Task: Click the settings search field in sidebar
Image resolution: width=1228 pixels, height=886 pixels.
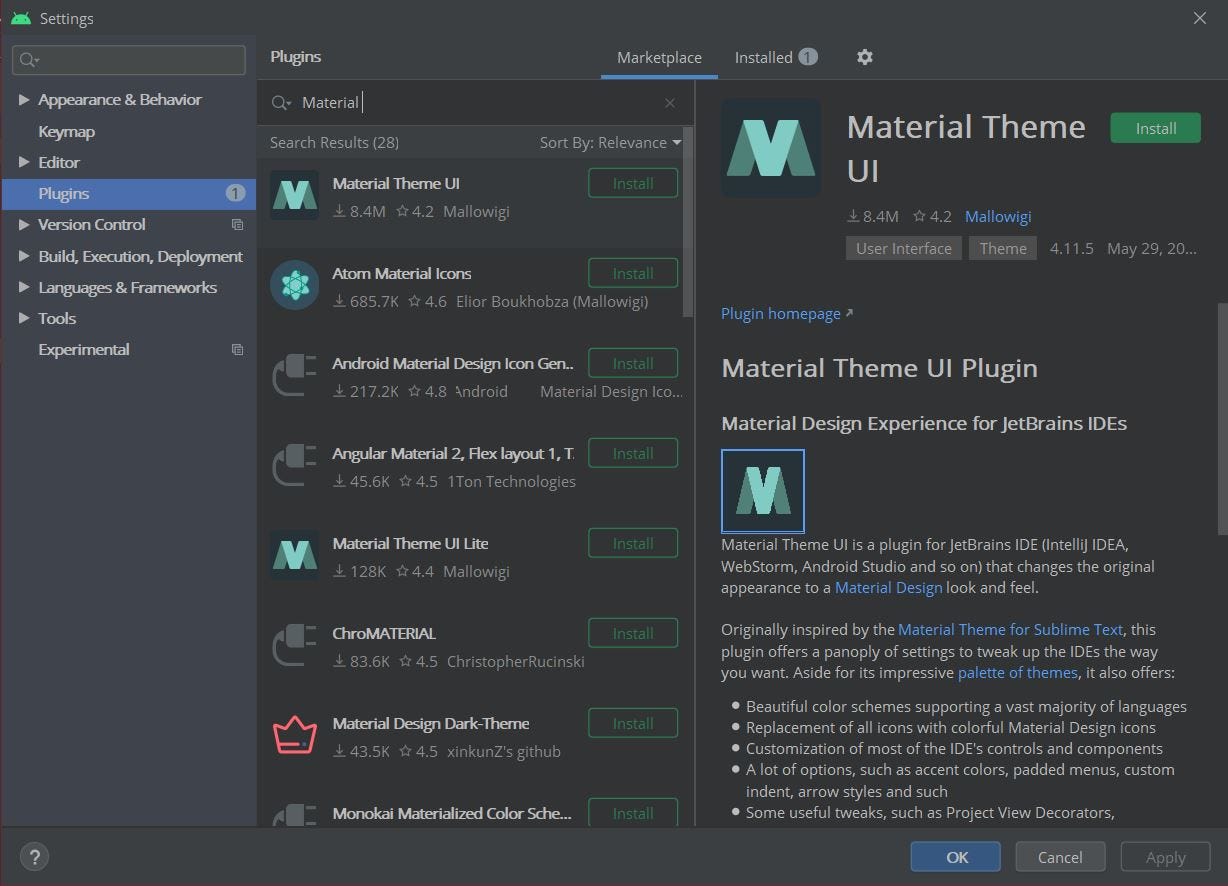Action: tap(128, 60)
